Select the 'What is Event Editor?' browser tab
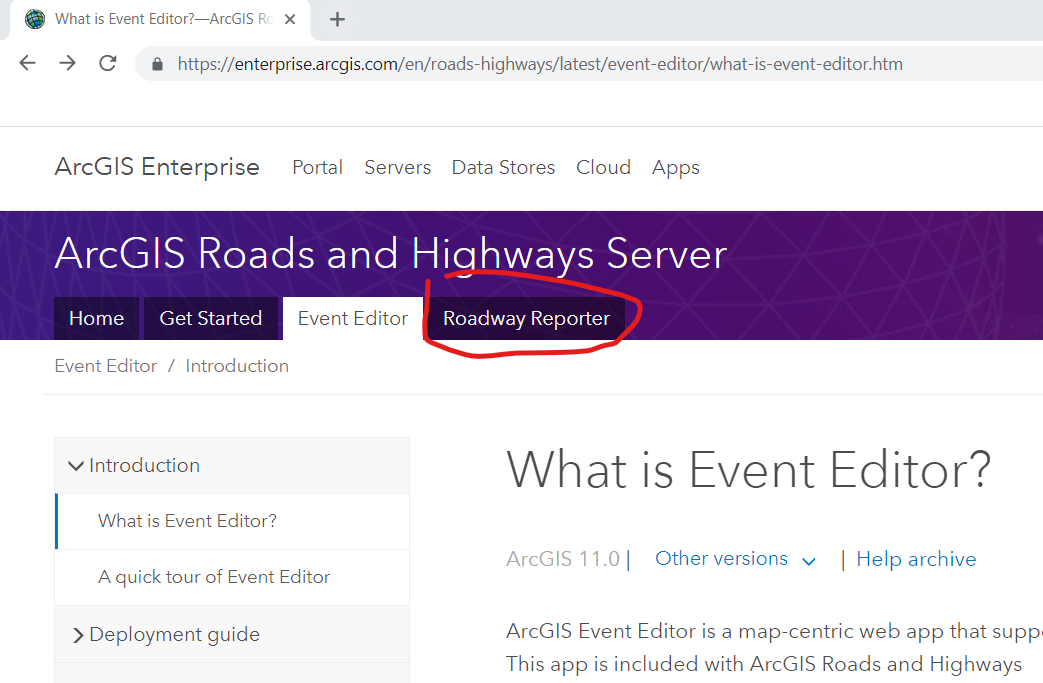 (160, 19)
